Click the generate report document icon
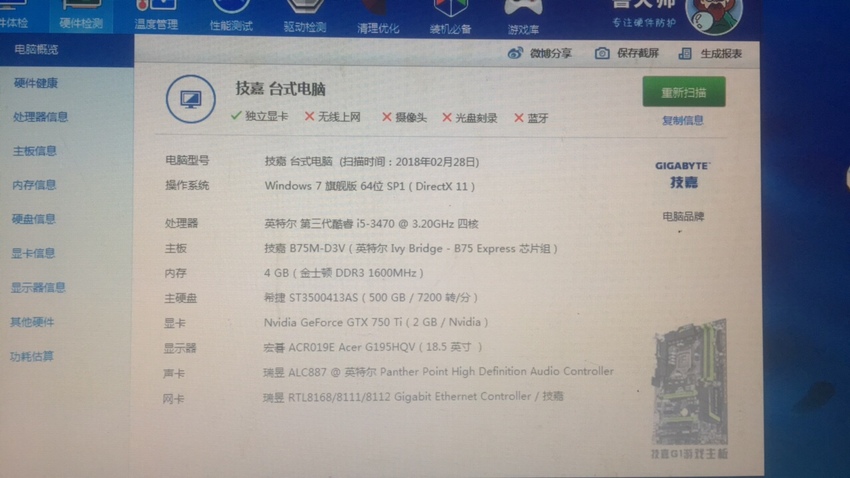Image resolution: width=850 pixels, height=478 pixels. point(685,53)
